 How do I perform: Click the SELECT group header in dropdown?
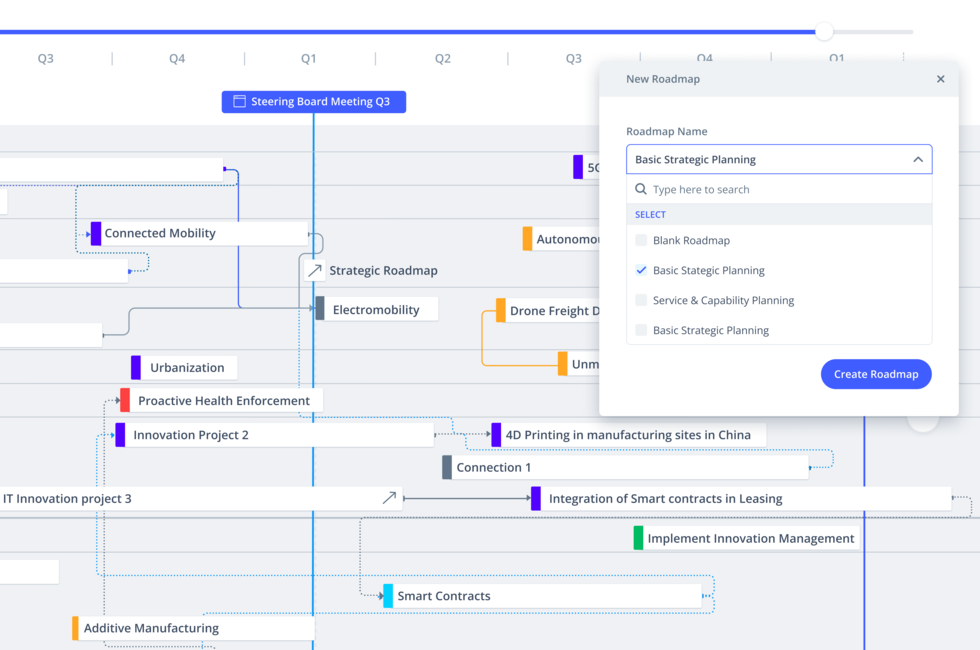pyautogui.click(x=650, y=214)
